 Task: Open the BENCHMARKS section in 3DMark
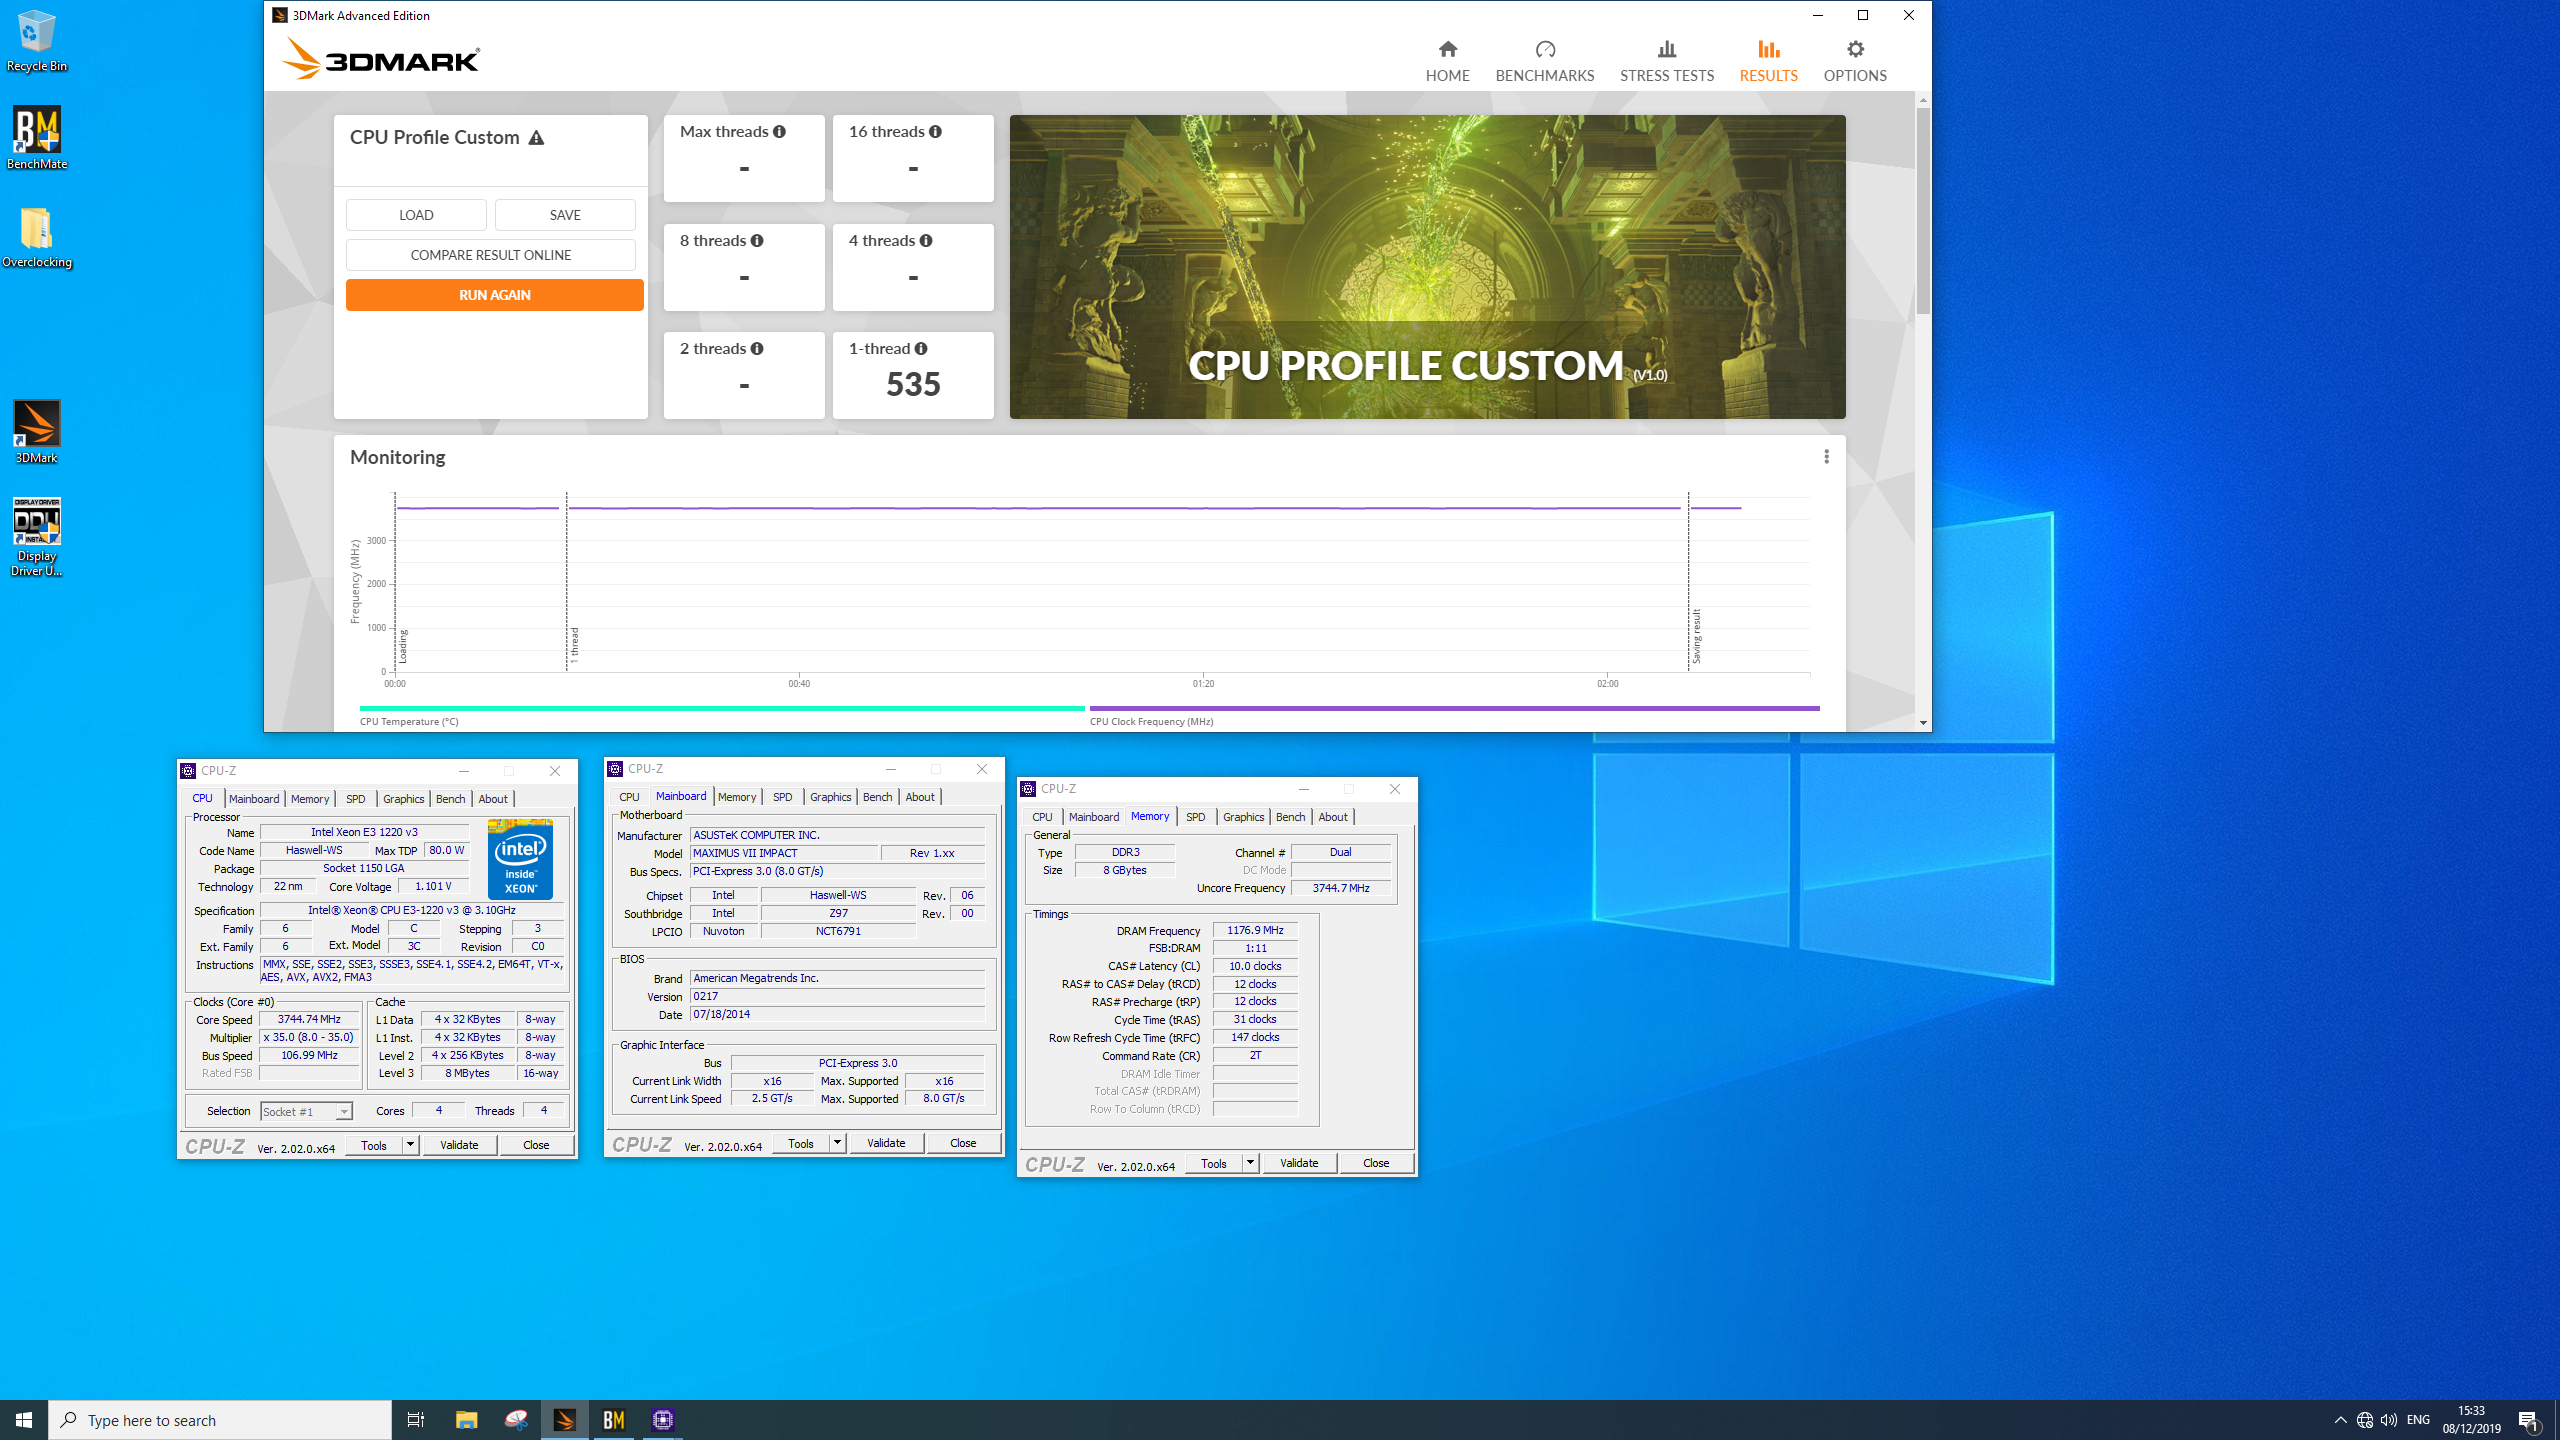[x=1544, y=61]
